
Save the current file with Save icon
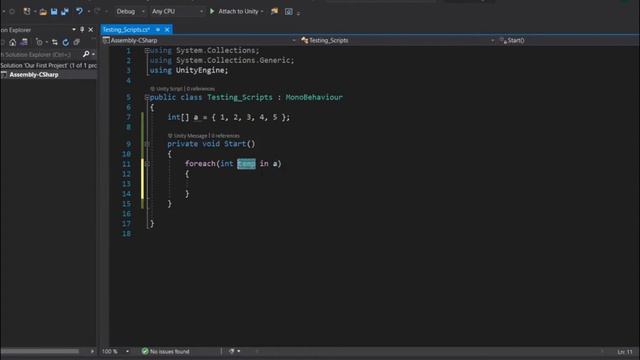(54, 11)
